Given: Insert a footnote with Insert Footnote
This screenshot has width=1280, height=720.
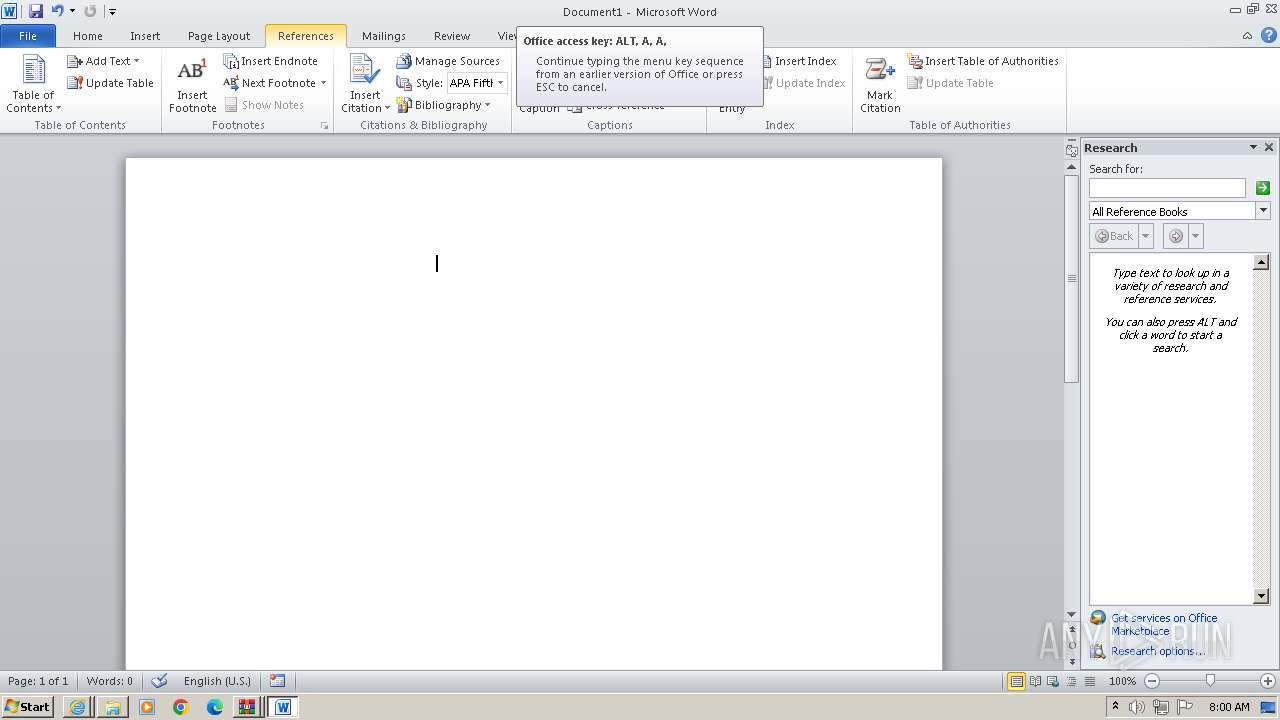Looking at the screenshot, I should pyautogui.click(x=192, y=84).
